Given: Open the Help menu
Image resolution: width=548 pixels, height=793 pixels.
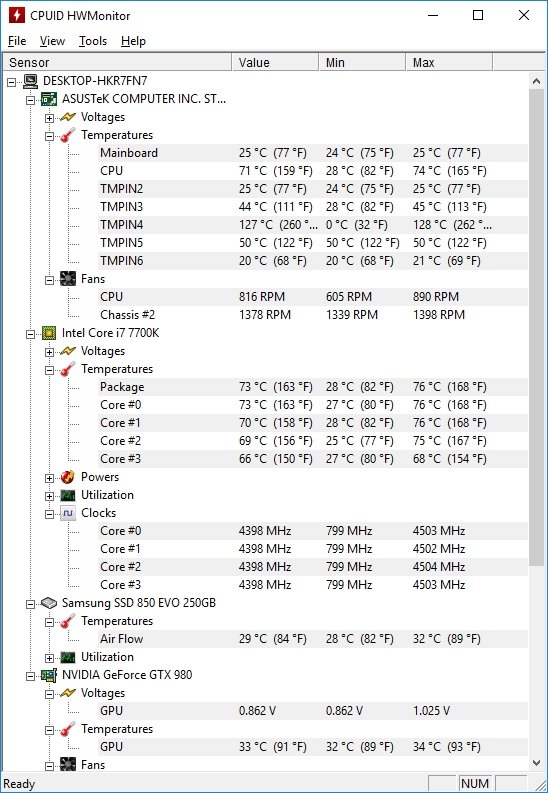Looking at the screenshot, I should click(133, 41).
